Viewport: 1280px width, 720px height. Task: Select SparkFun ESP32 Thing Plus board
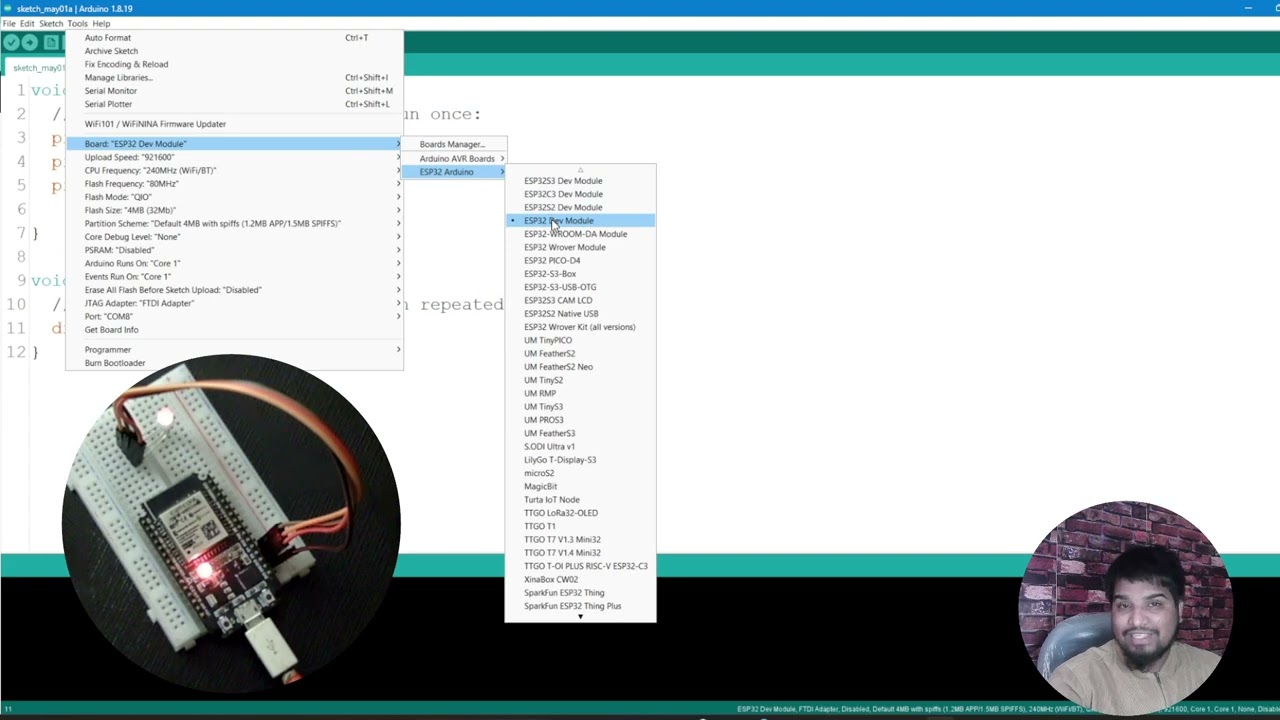[580, 606]
